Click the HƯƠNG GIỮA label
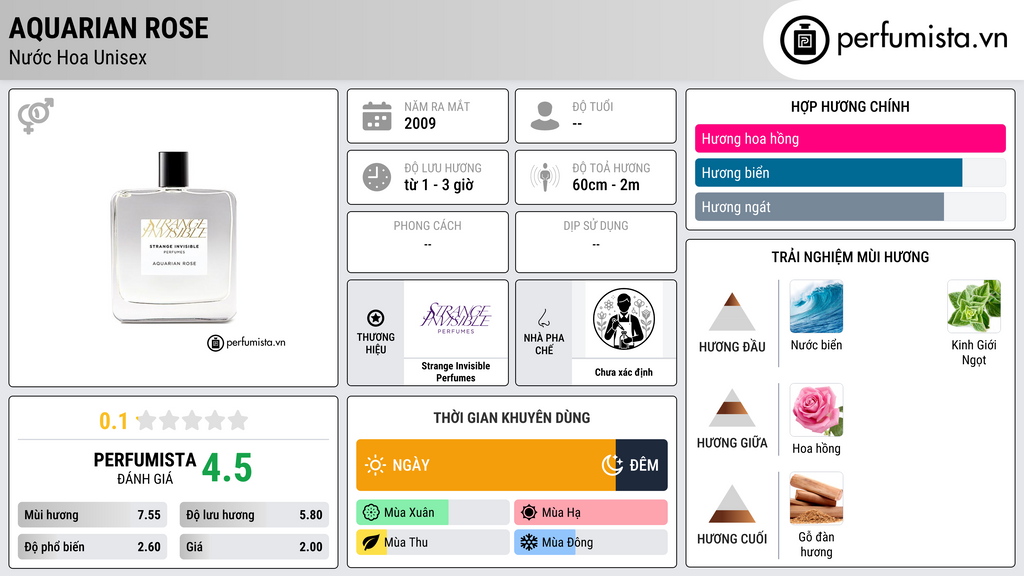Viewport: 1024px width, 576px height. 732,443
